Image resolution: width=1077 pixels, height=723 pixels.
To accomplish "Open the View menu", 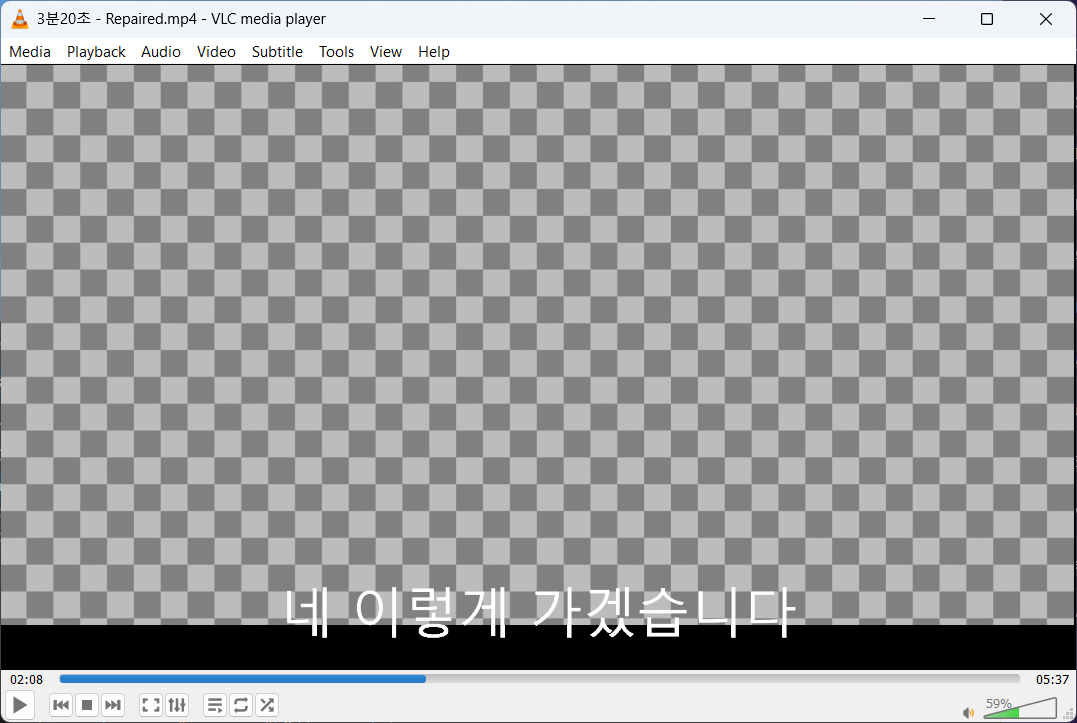I will (x=385, y=52).
